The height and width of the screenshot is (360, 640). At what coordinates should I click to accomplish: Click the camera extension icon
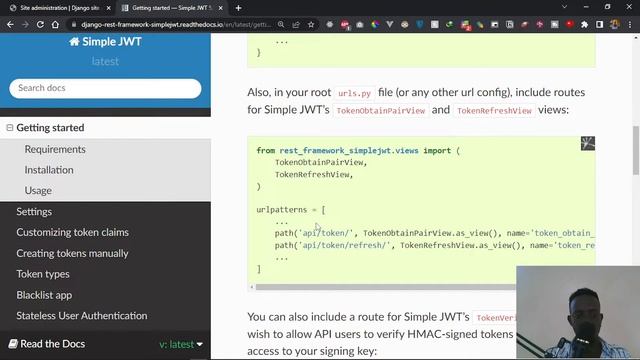pyautogui.click(x=360, y=24)
